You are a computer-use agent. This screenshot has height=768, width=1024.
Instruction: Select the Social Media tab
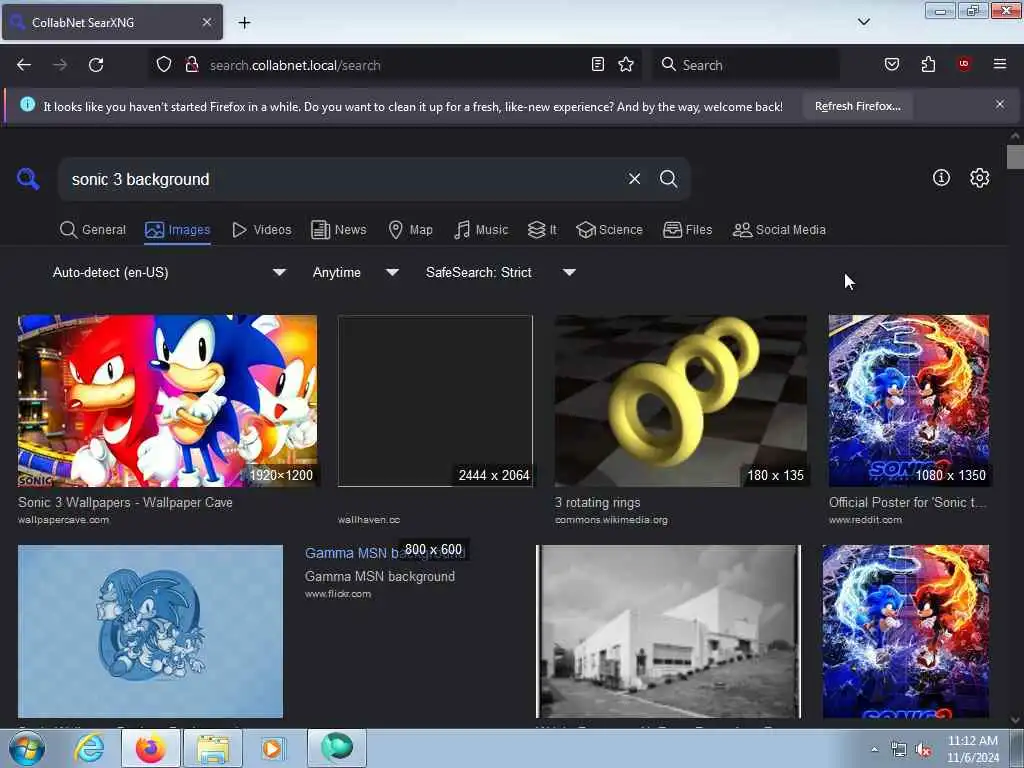(x=779, y=230)
